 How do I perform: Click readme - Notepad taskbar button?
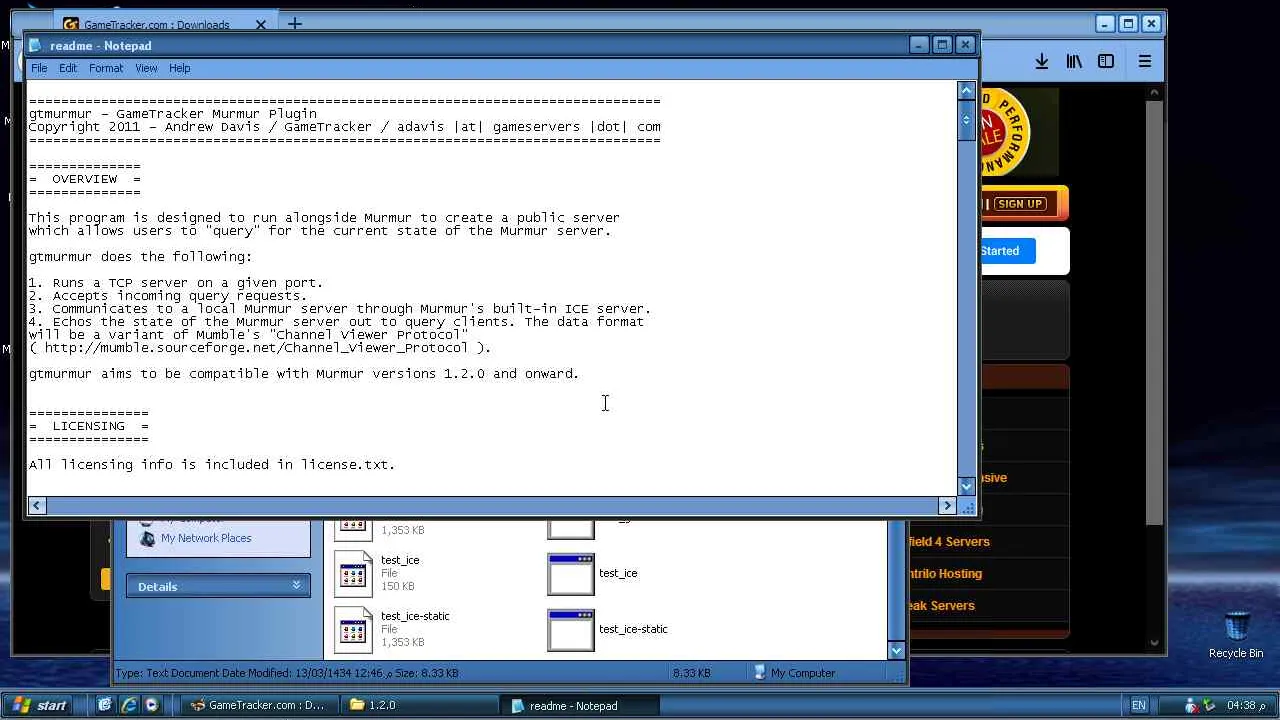tap(580, 705)
